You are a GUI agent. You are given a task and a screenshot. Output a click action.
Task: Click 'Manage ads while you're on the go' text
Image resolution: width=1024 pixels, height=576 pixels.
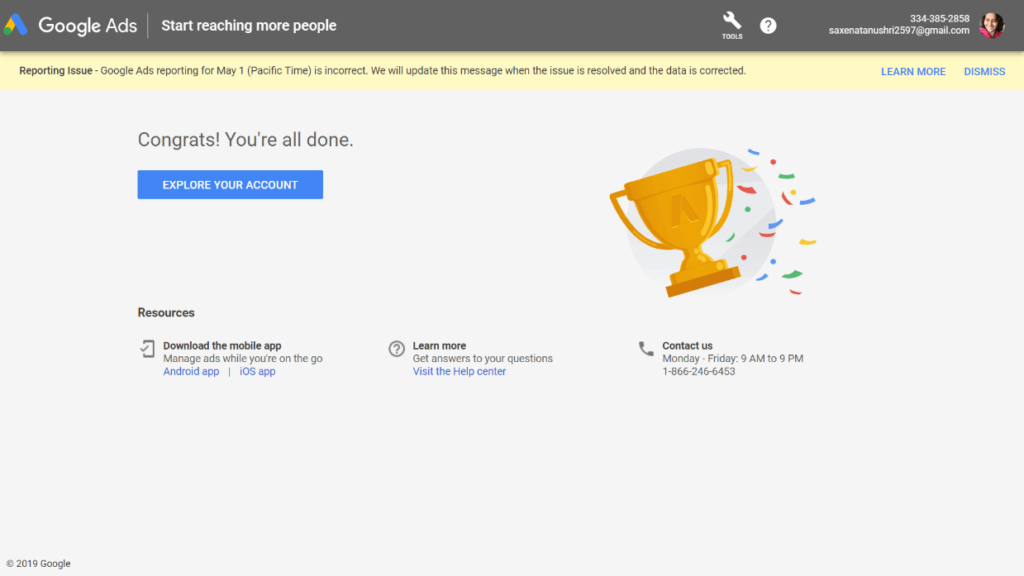(x=243, y=359)
